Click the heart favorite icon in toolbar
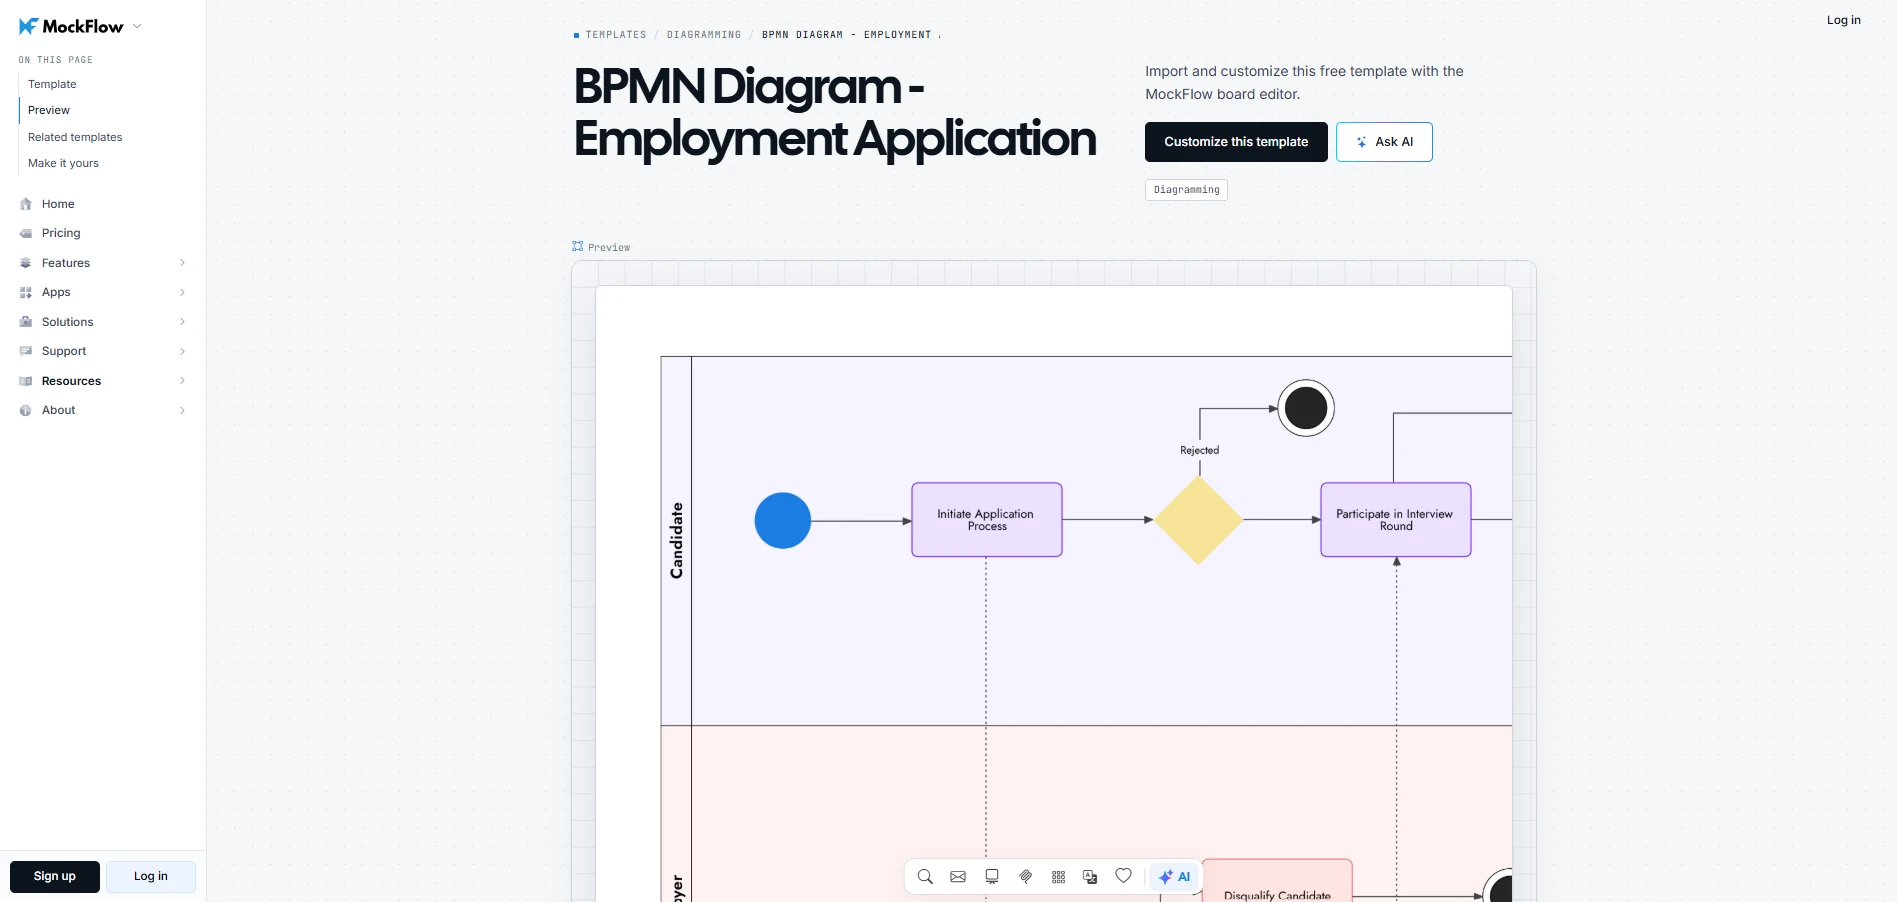 point(1123,876)
